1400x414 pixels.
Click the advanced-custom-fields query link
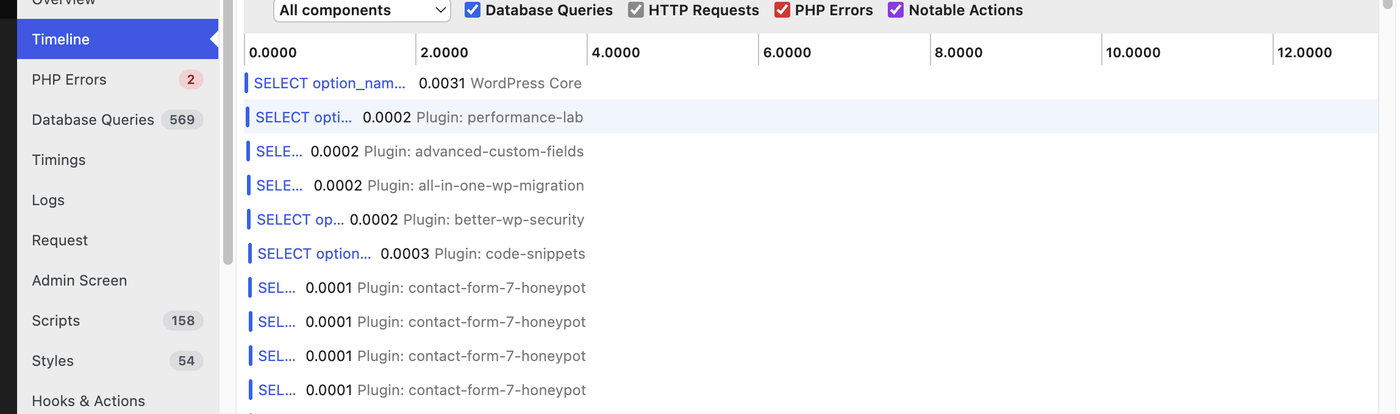[278, 151]
